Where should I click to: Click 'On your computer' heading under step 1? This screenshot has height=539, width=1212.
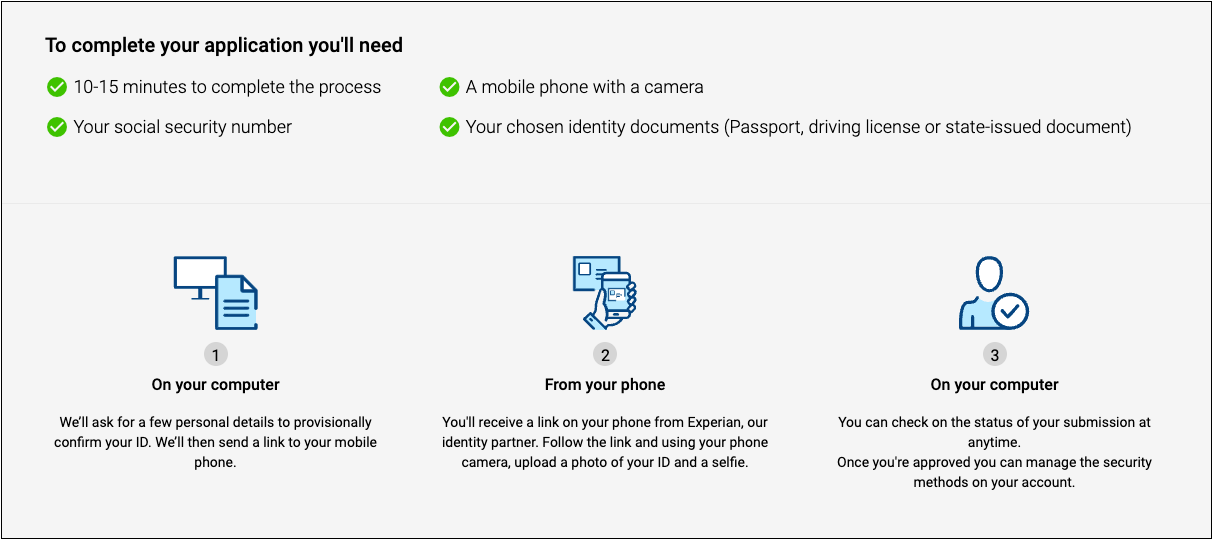[215, 384]
